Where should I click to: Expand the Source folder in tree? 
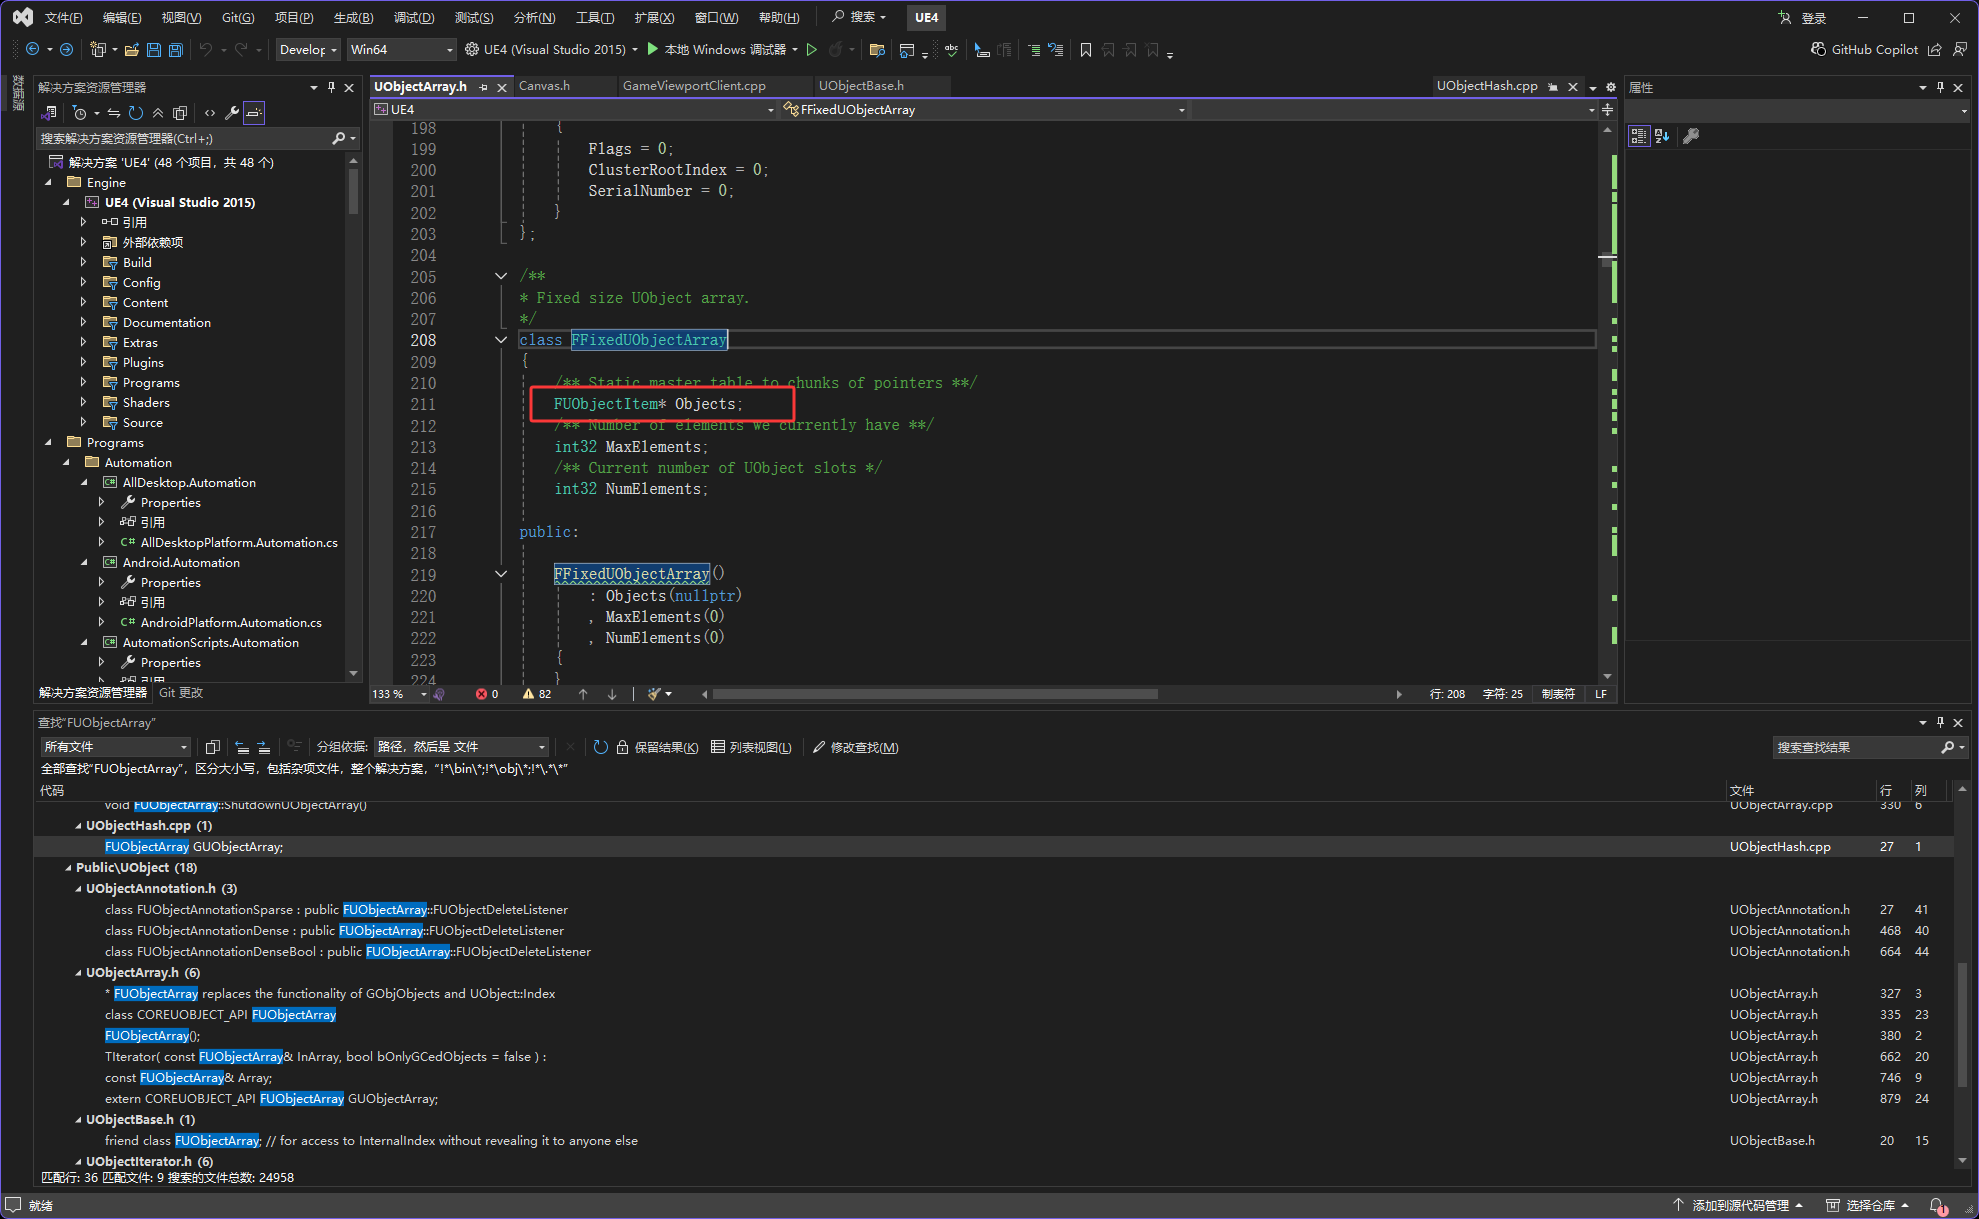point(84,423)
